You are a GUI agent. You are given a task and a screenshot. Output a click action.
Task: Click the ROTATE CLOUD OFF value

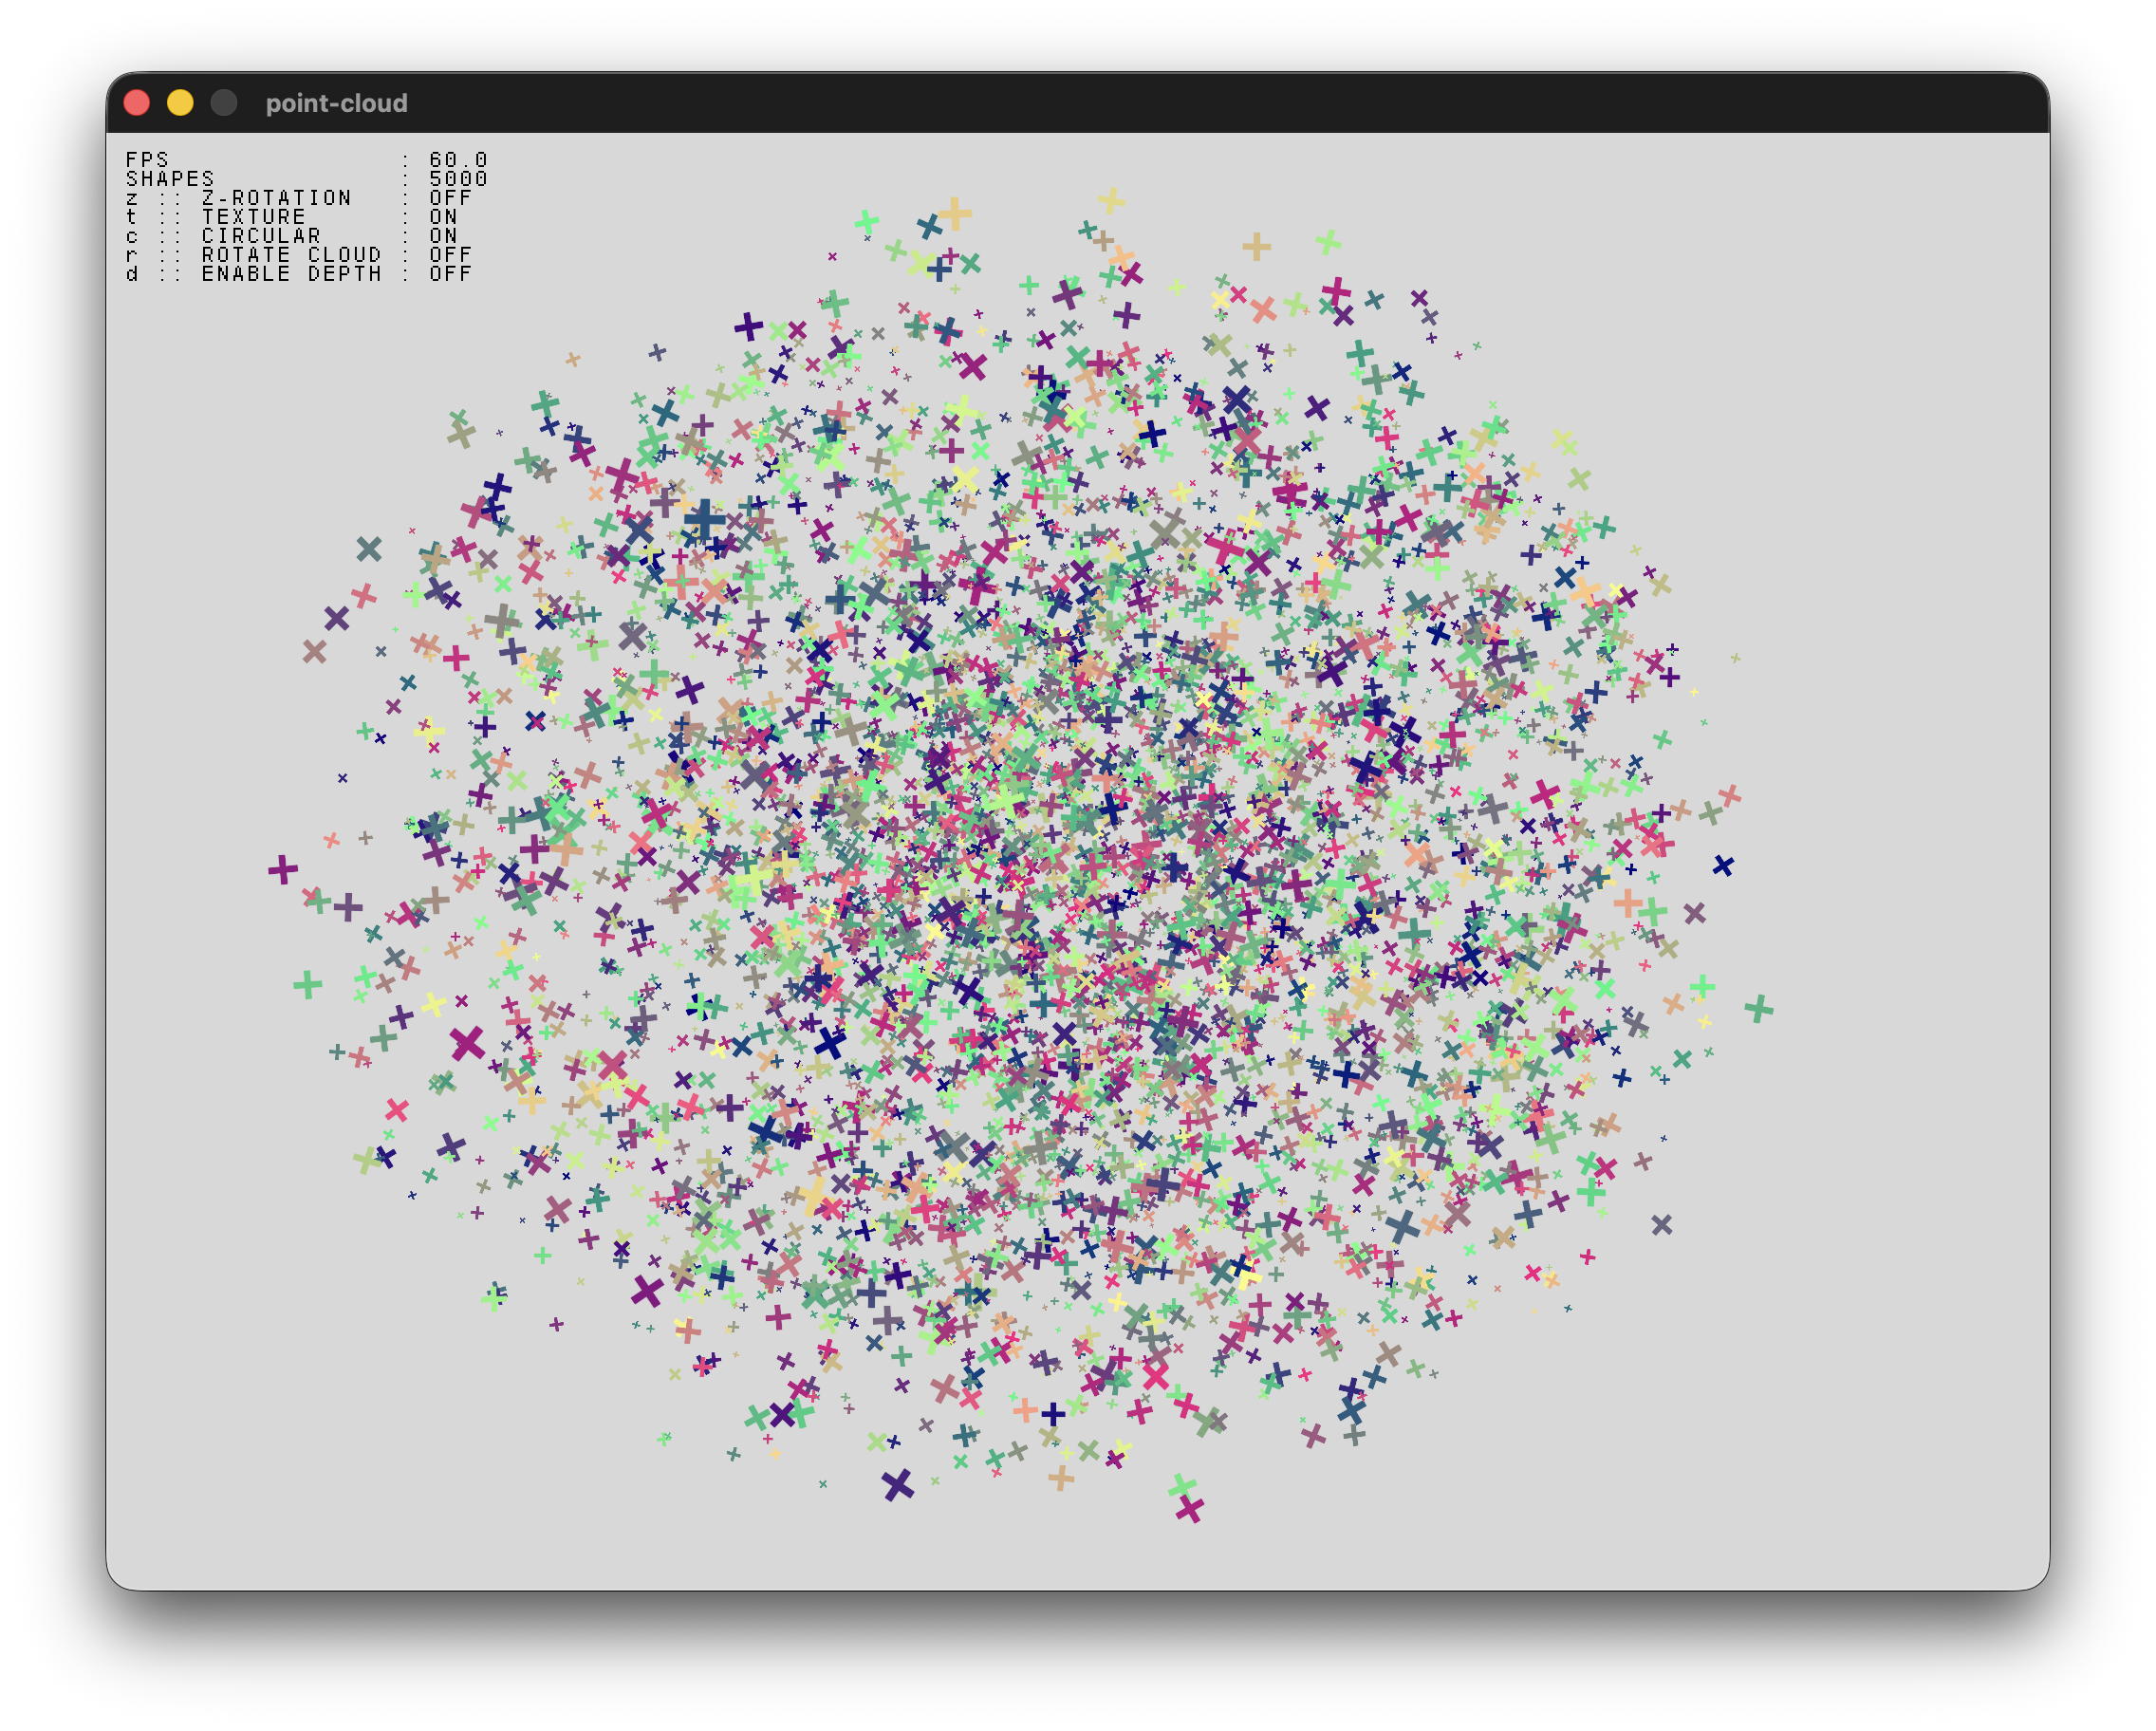449,255
